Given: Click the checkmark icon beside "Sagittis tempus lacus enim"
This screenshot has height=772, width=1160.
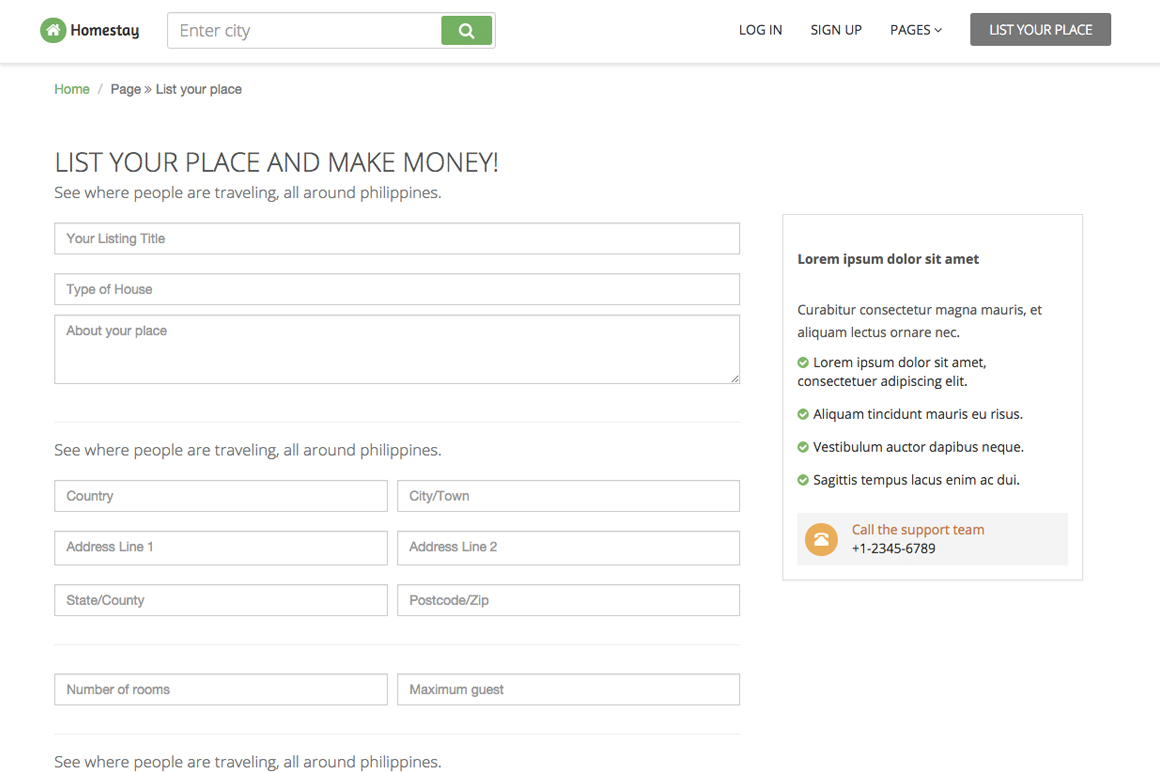Looking at the screenshot, I should click(x=802, y=480).
